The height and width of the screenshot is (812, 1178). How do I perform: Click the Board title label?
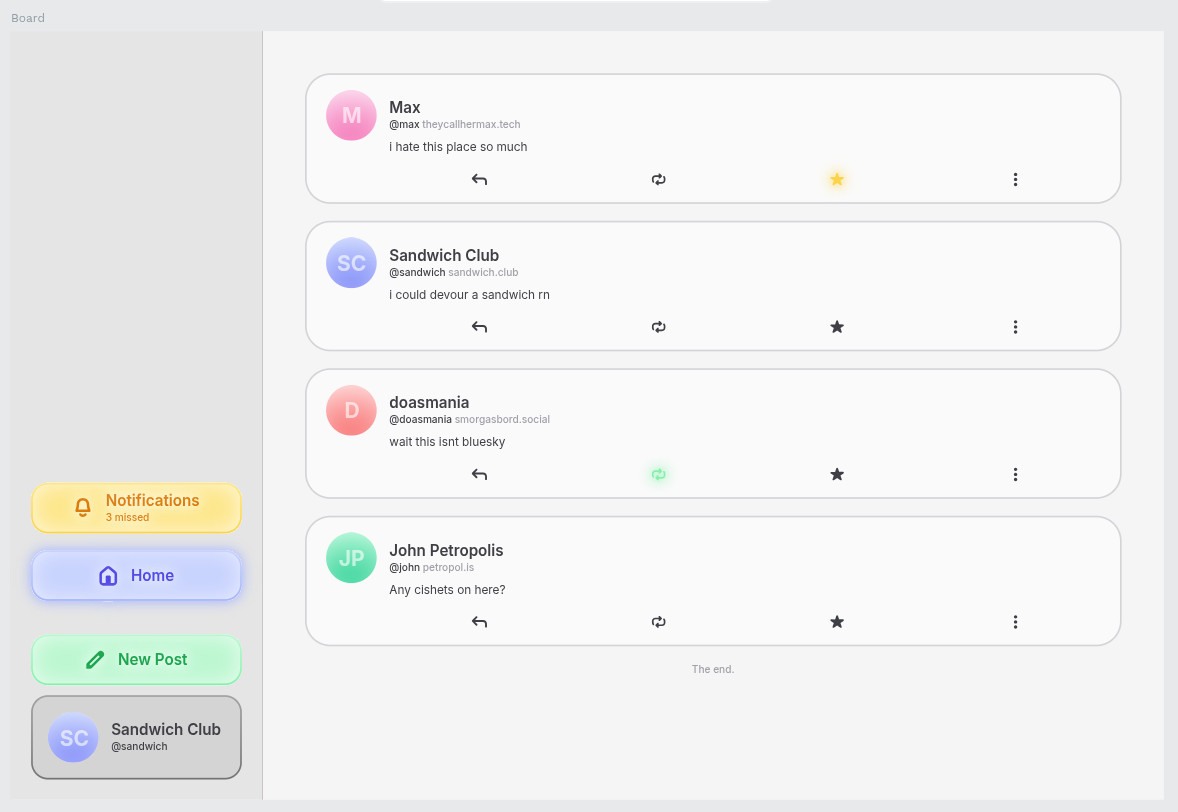coord(28,18)
